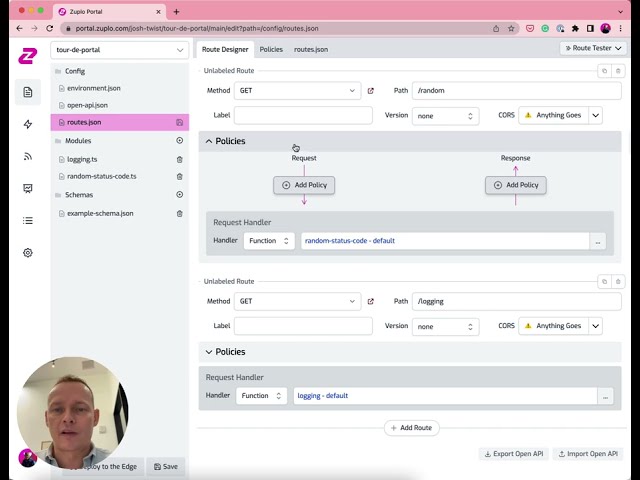Screen dimensions: 640x480
Task: Open a new browser tab
Action: [176, 12]
